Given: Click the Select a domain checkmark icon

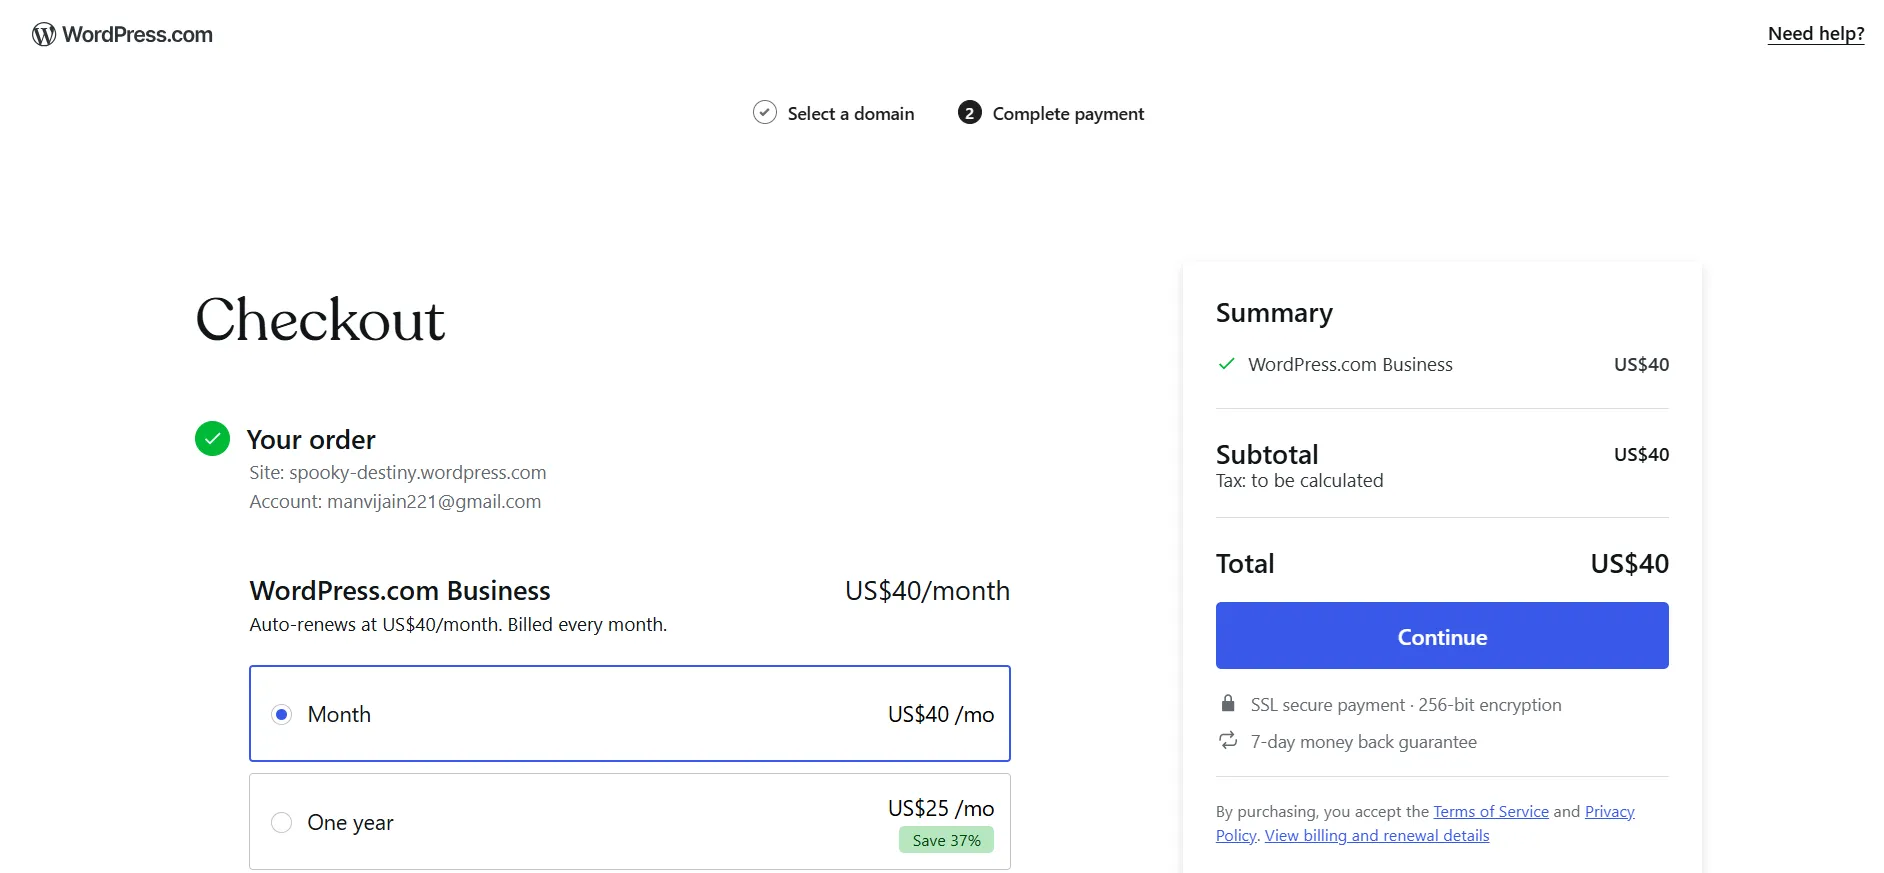Looking at the screenshot, I should tap(765, 112).
